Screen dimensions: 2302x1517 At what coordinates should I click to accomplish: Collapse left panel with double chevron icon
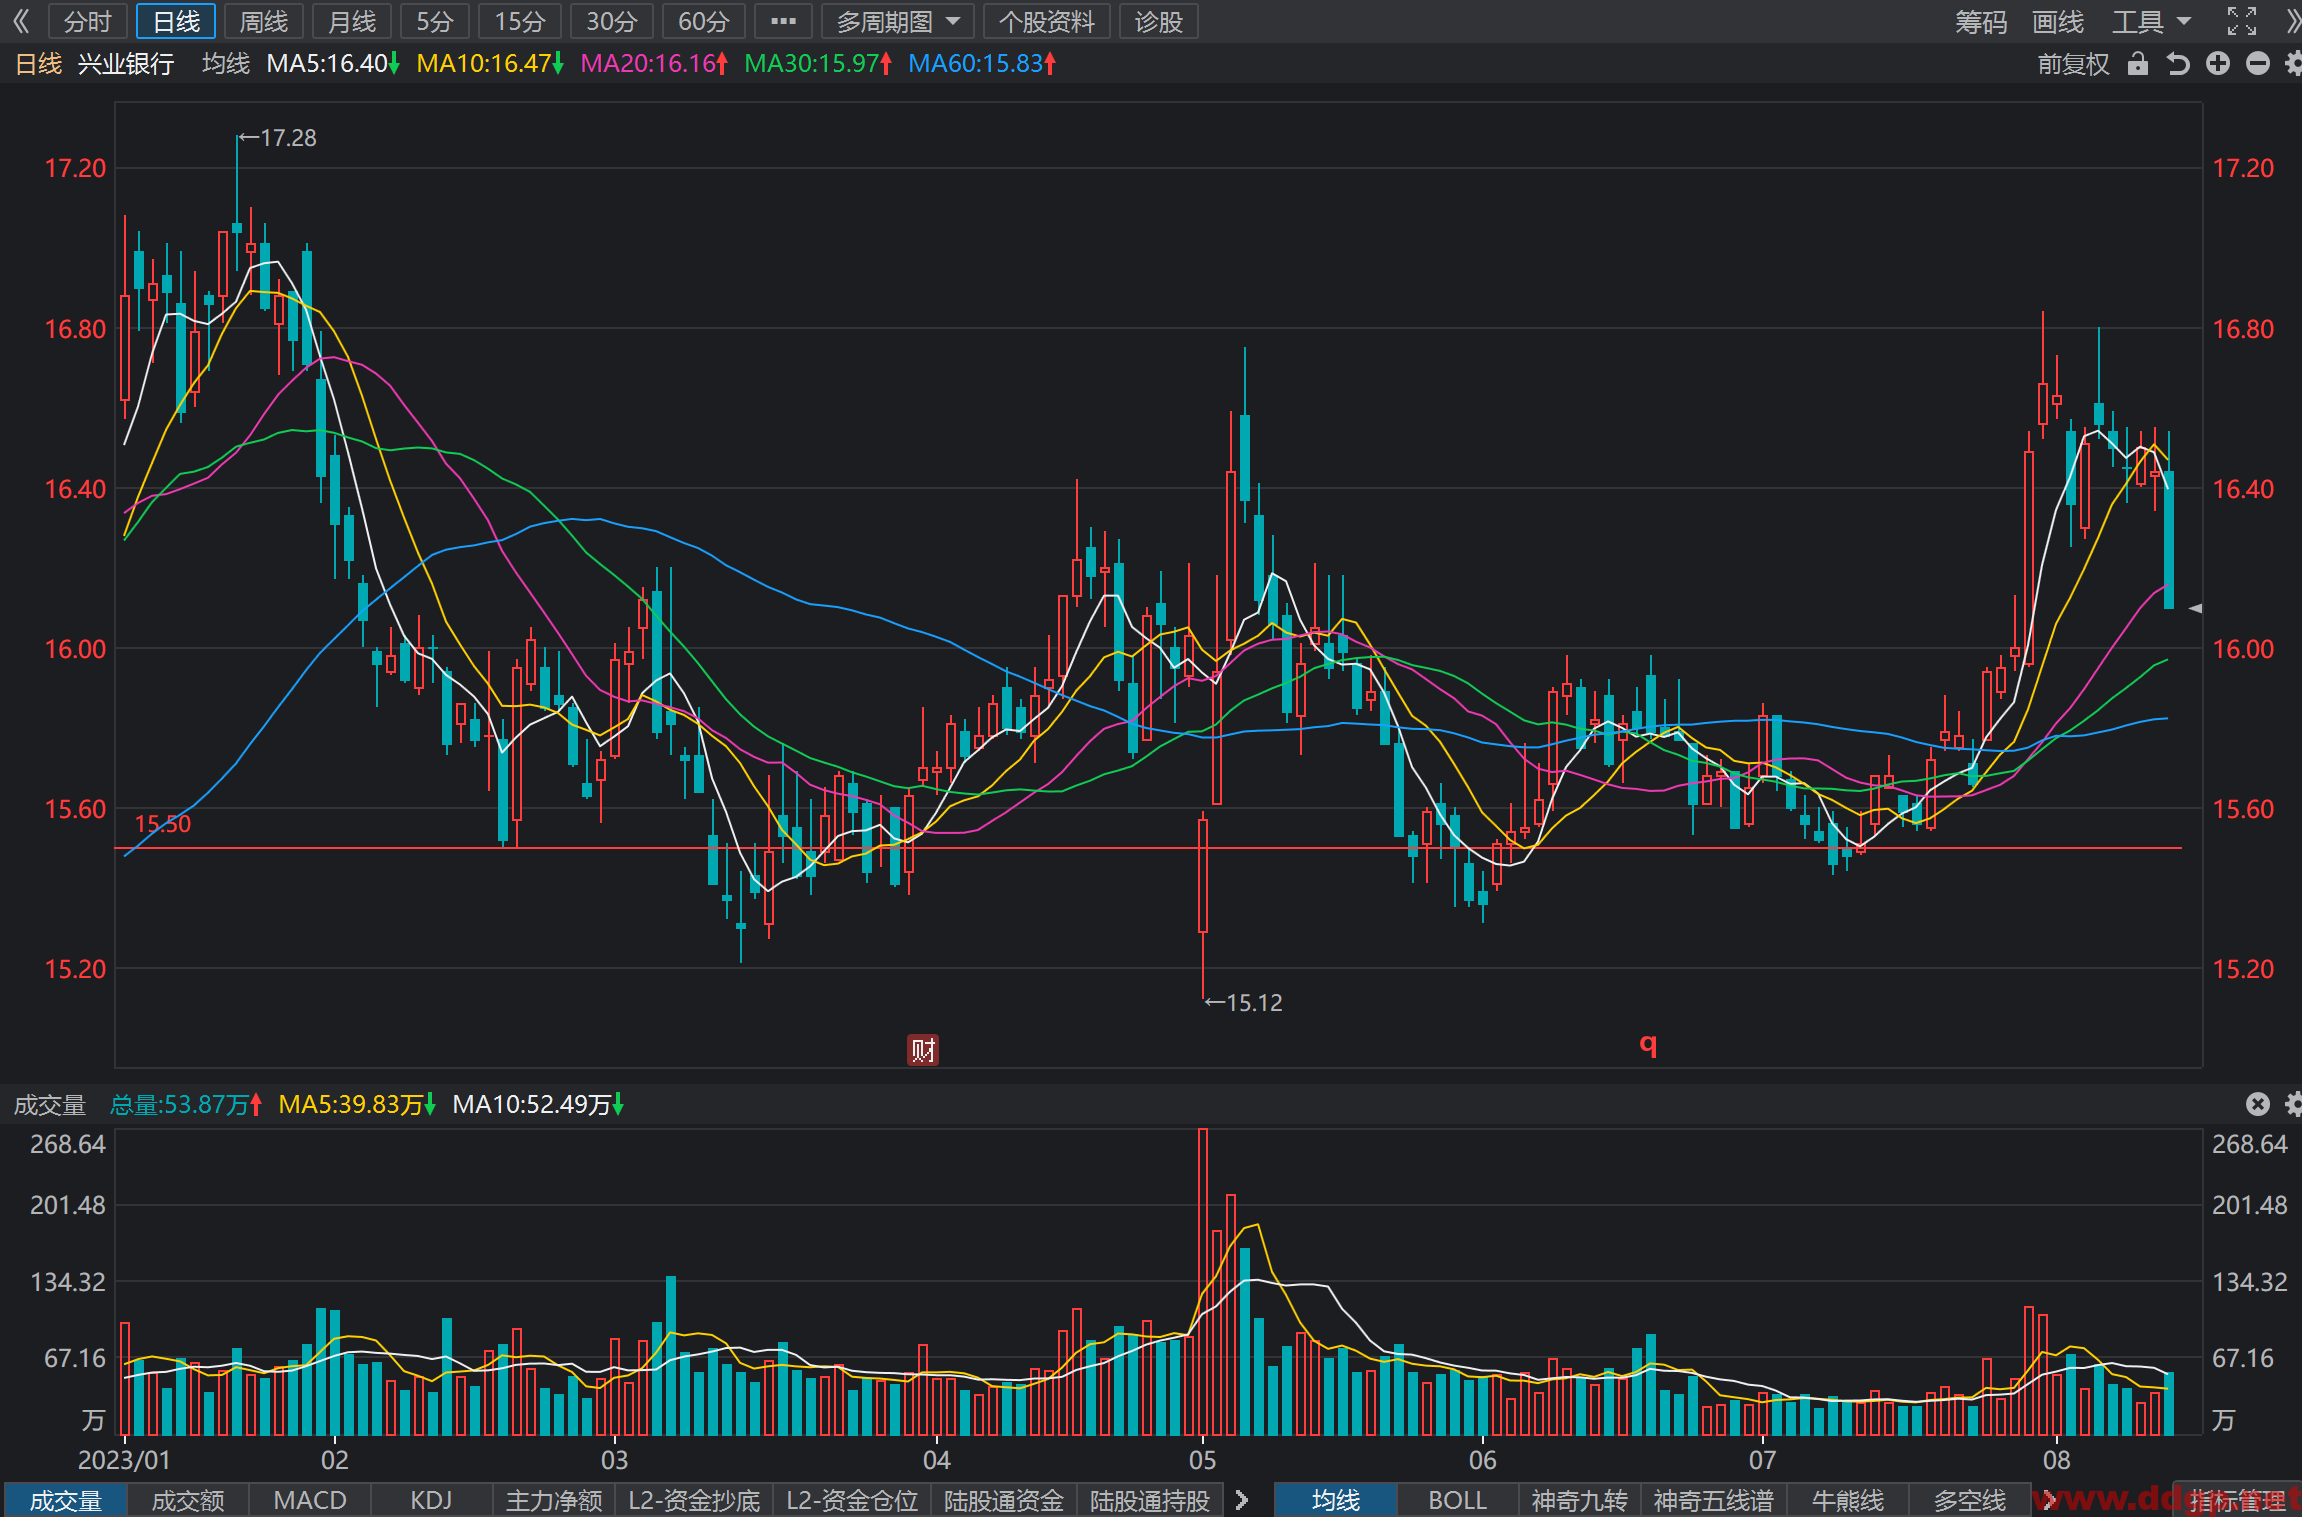[x=21, y=21]
